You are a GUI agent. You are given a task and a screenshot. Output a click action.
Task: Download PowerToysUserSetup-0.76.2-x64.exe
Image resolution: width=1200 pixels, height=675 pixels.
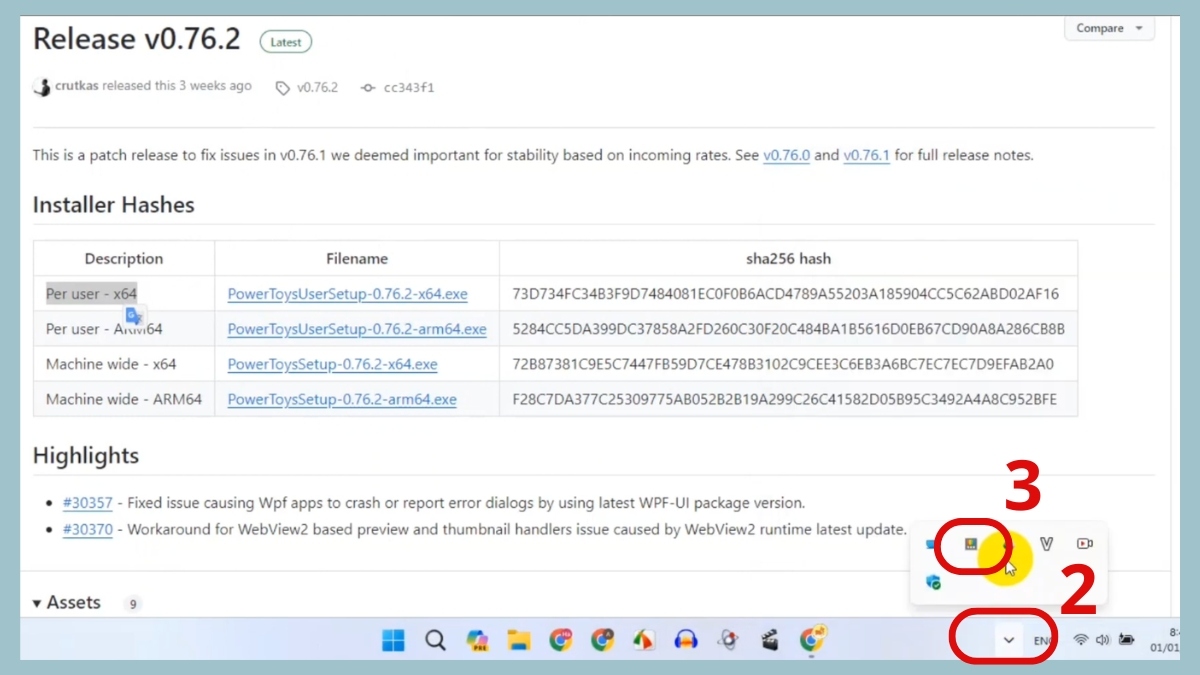[347, 294]
